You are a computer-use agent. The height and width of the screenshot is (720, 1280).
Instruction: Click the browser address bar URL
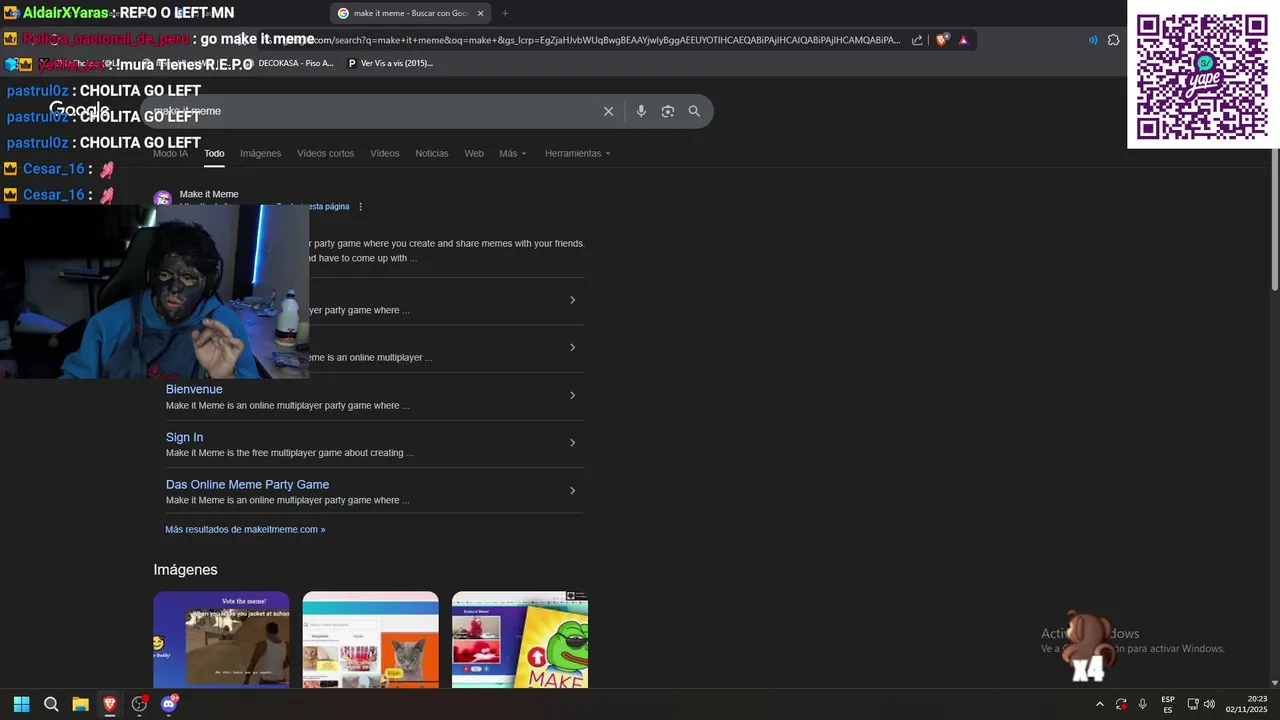point(600,40)
